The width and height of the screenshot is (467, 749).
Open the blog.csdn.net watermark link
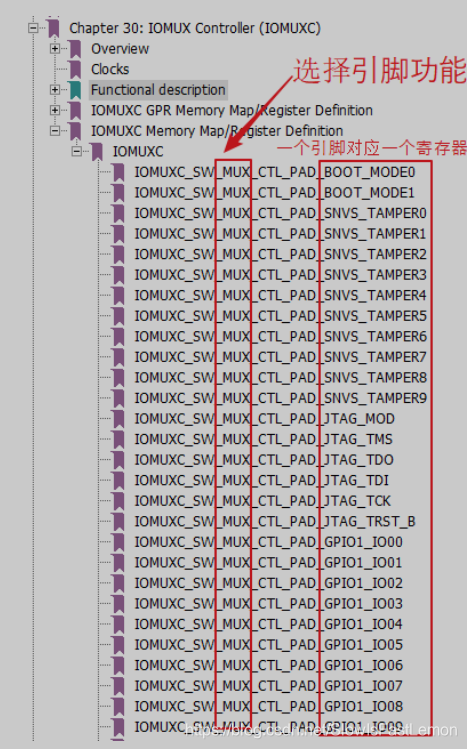[321, 730]
